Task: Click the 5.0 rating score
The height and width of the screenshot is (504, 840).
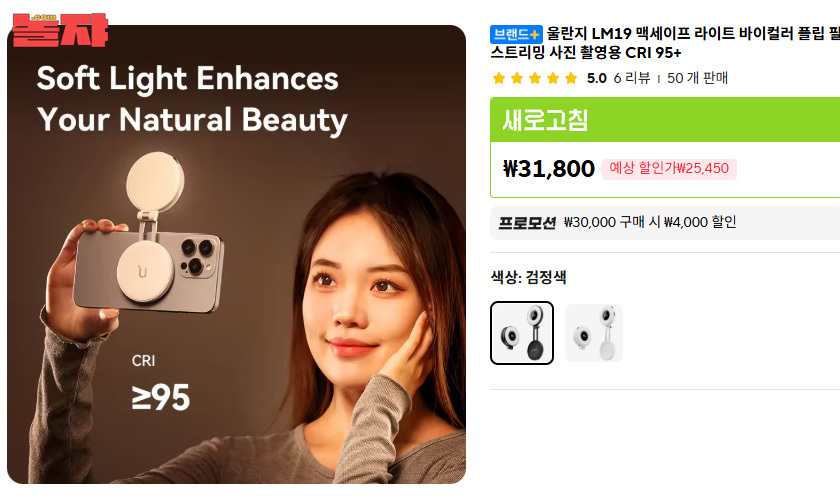Action: [x=596, y=78]
